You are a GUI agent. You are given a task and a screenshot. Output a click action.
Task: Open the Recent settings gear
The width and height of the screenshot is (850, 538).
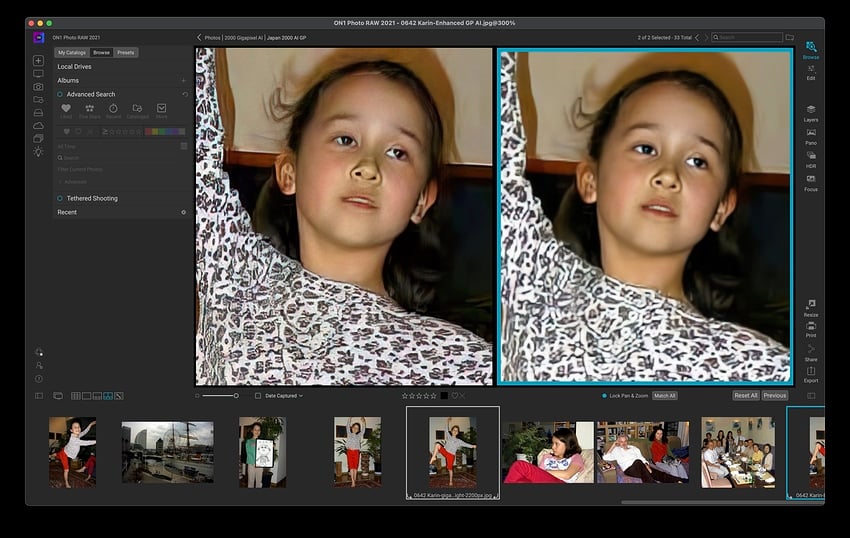pos(183,212)
